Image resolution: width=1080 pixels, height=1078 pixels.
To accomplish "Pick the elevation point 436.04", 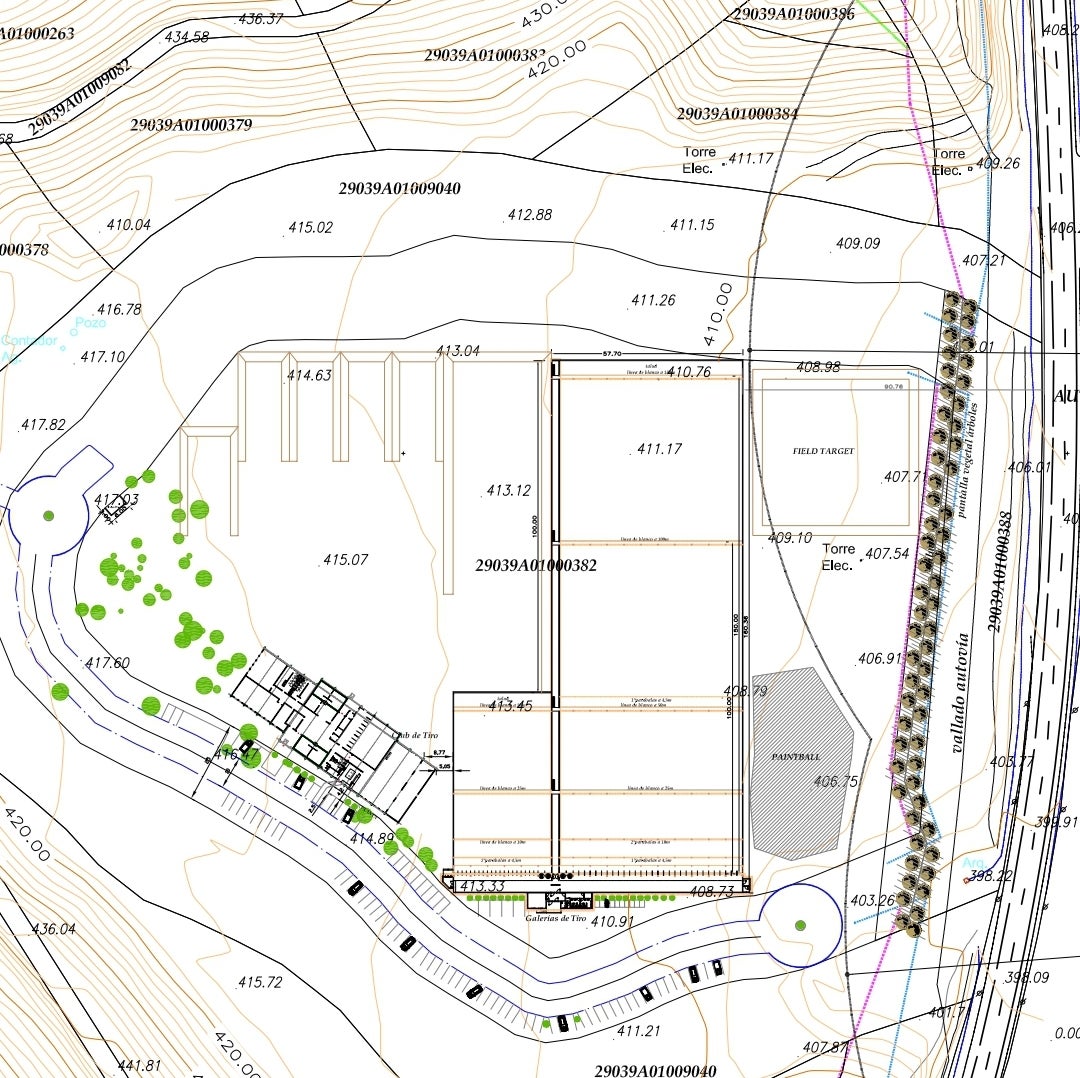I will point(53,929).
